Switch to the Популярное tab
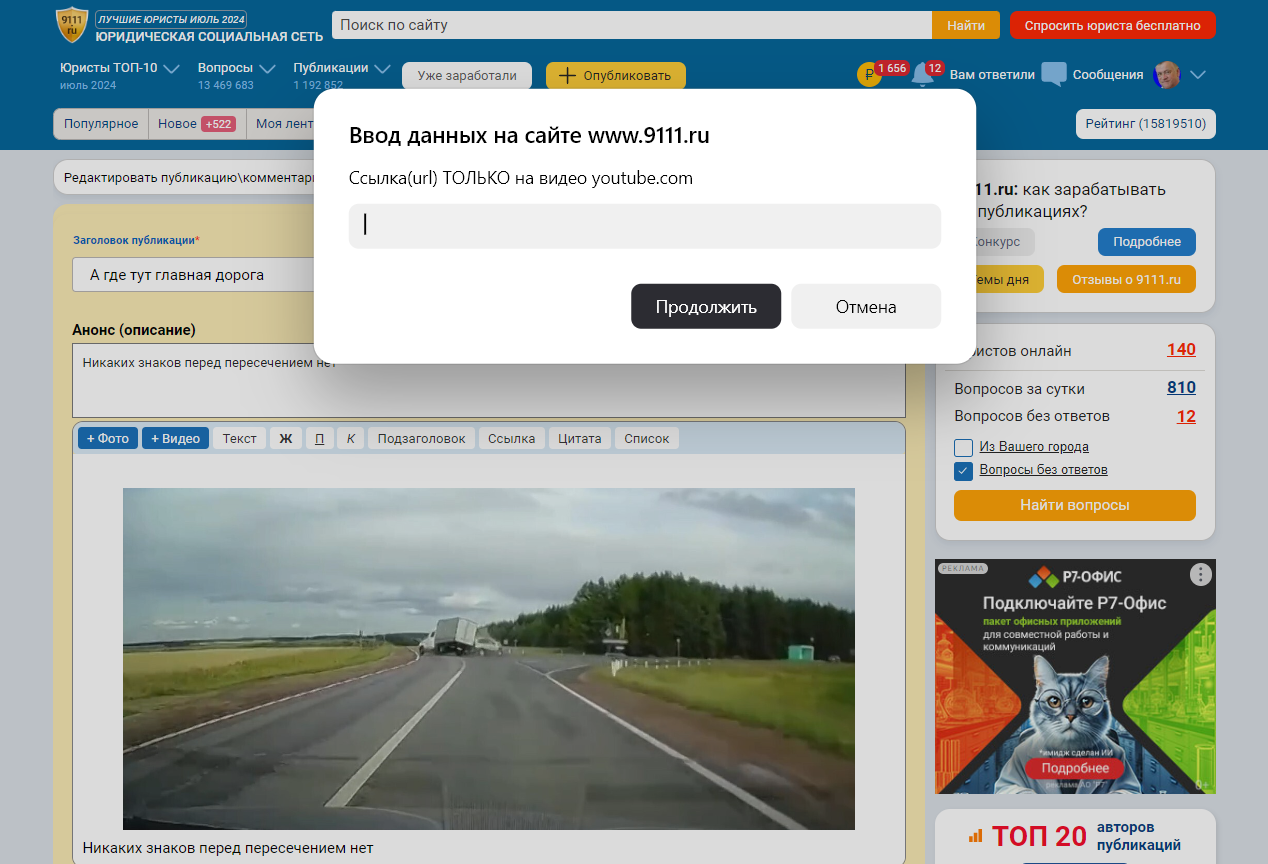Image resolution: width=1268 pixels, height=864 pixels. tap(101, 124)
